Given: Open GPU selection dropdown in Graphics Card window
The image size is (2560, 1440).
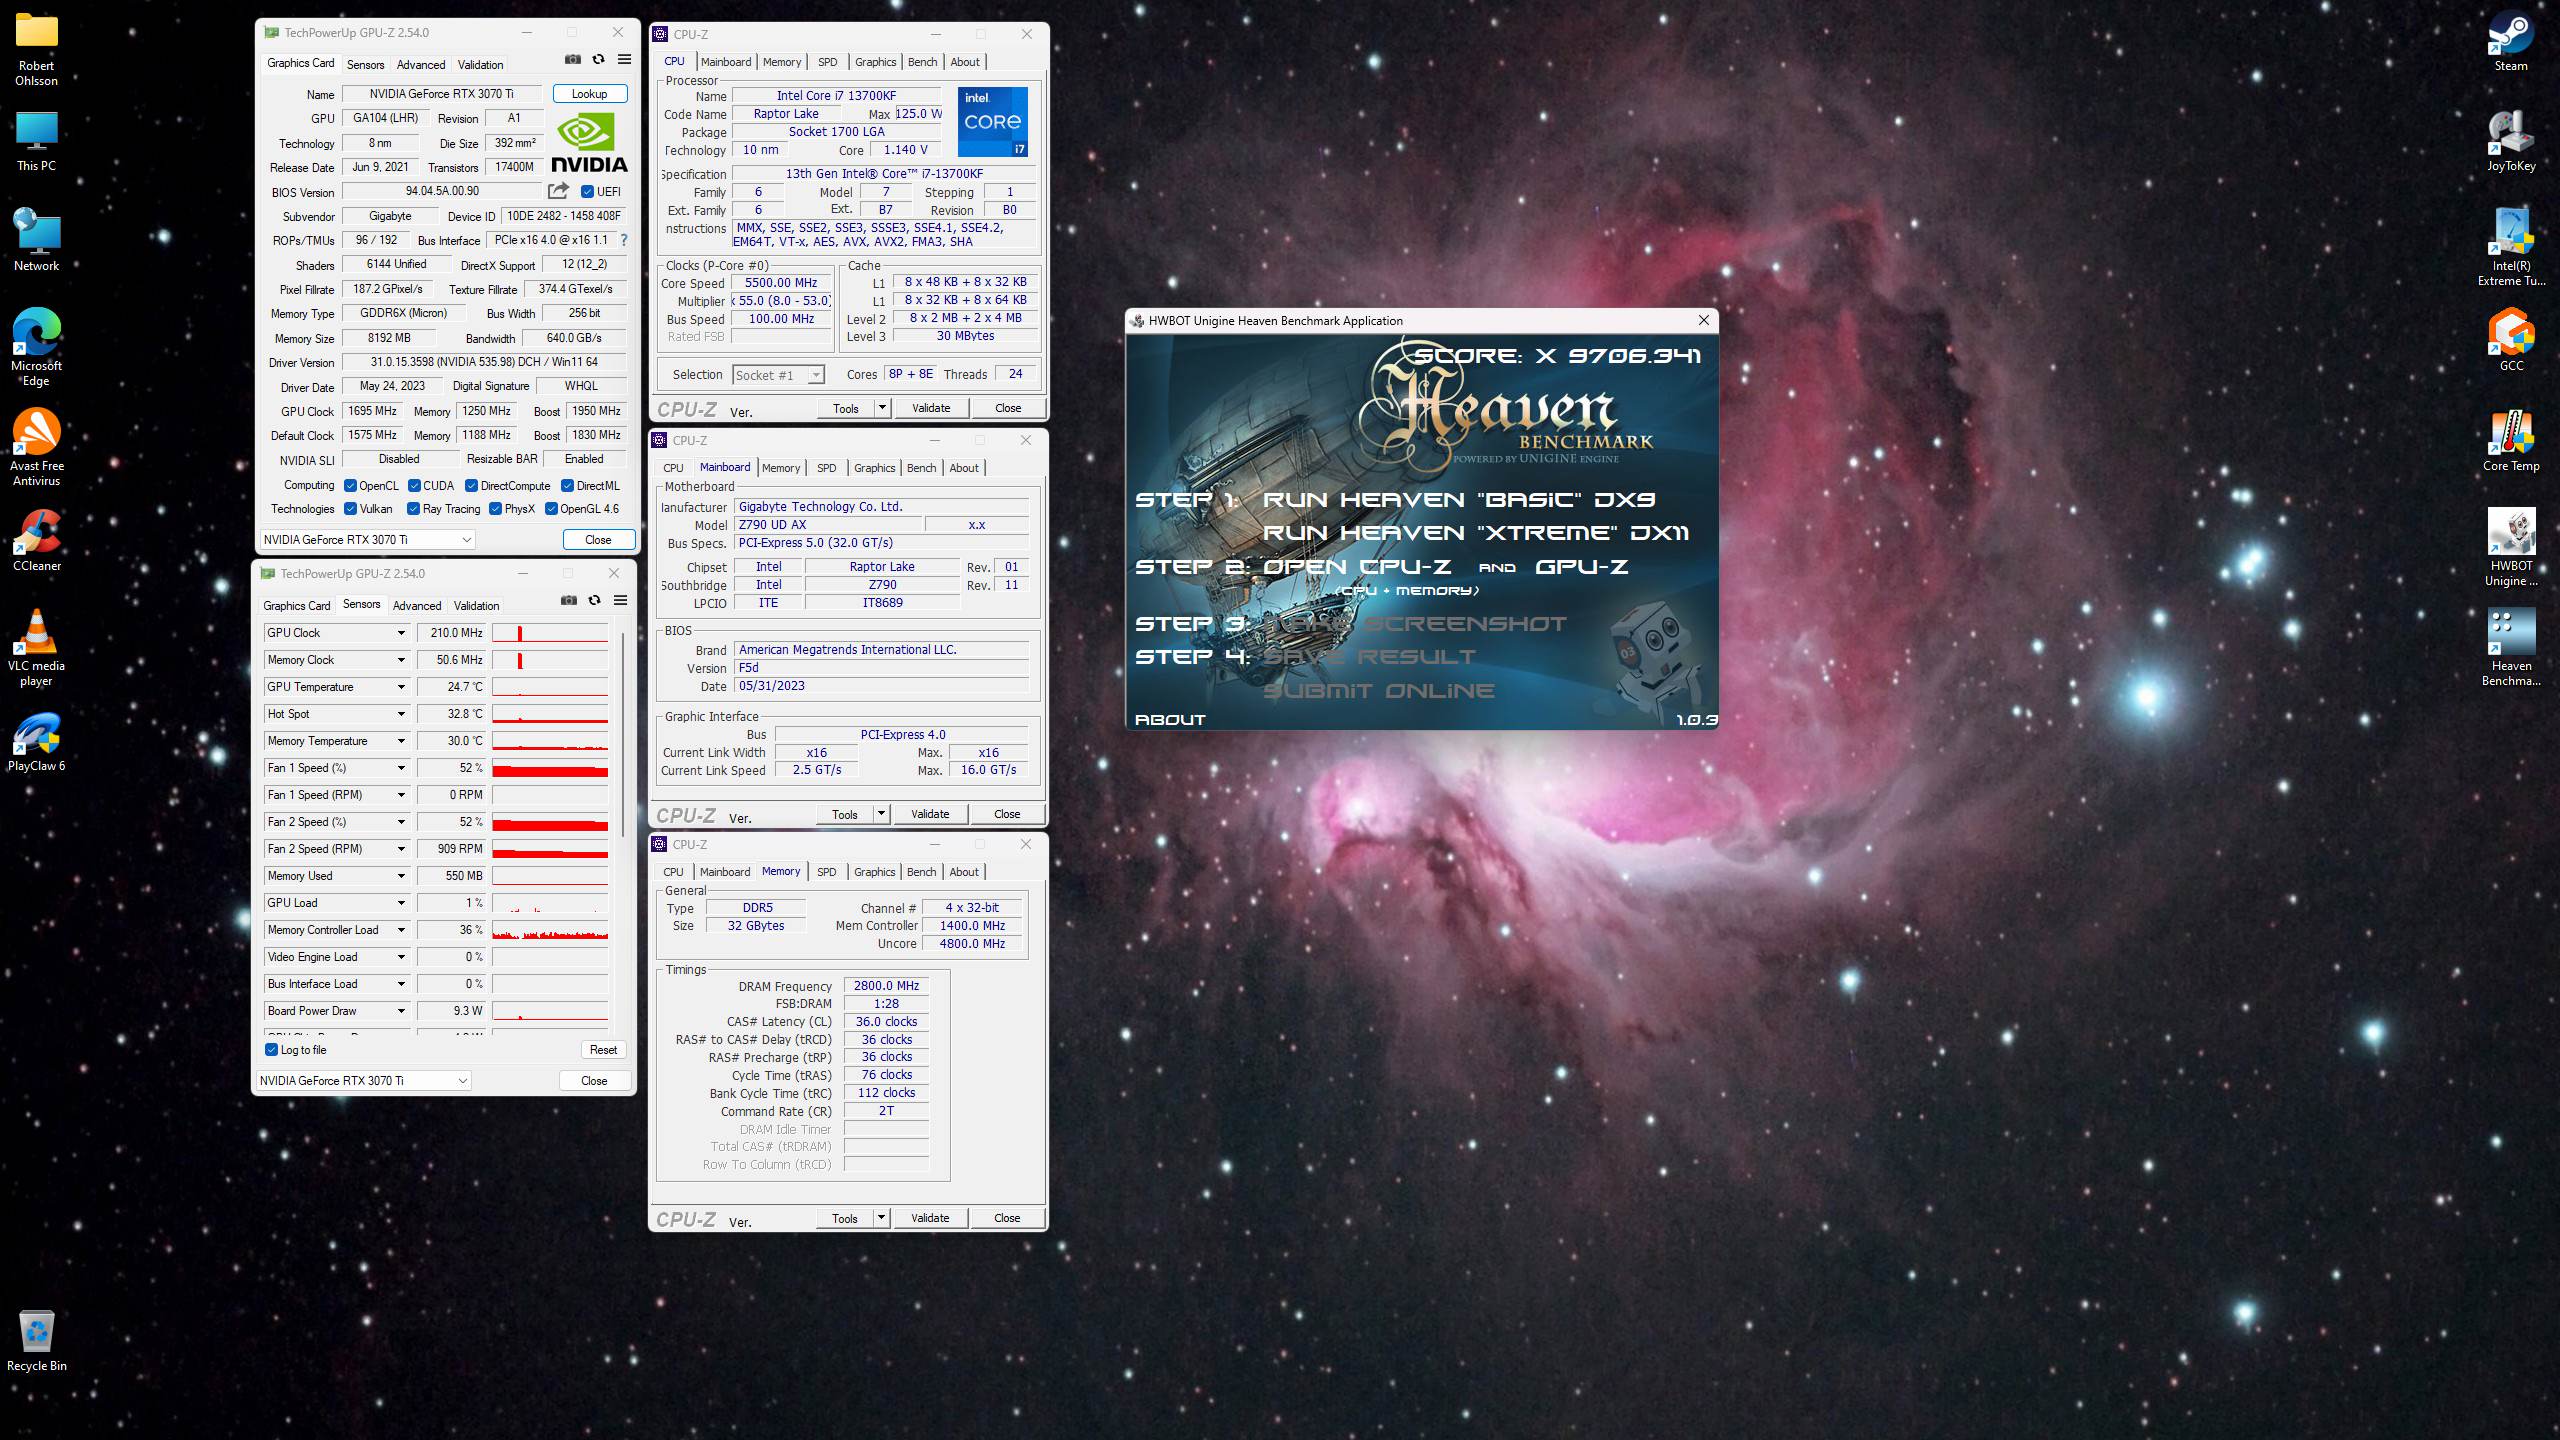Looking at the screenshot, I should (x=367, y=540).
